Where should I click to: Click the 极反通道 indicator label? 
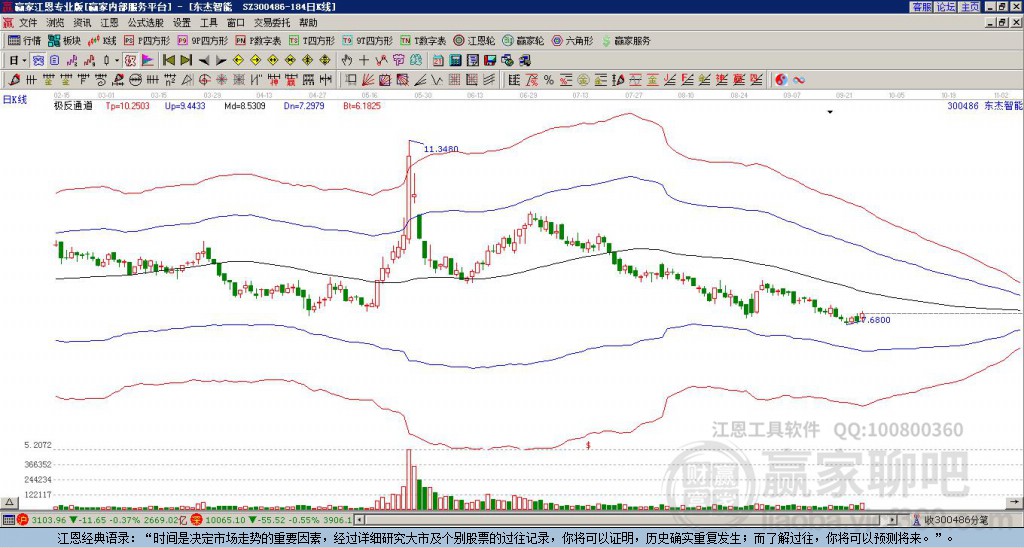click(73, 105)
